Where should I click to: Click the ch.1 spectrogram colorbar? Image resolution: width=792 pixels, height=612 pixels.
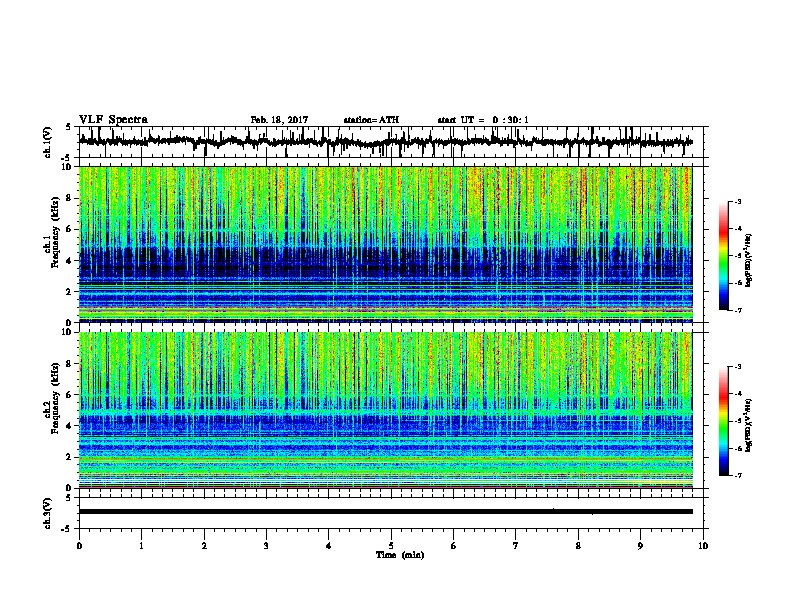pos(724,256)
